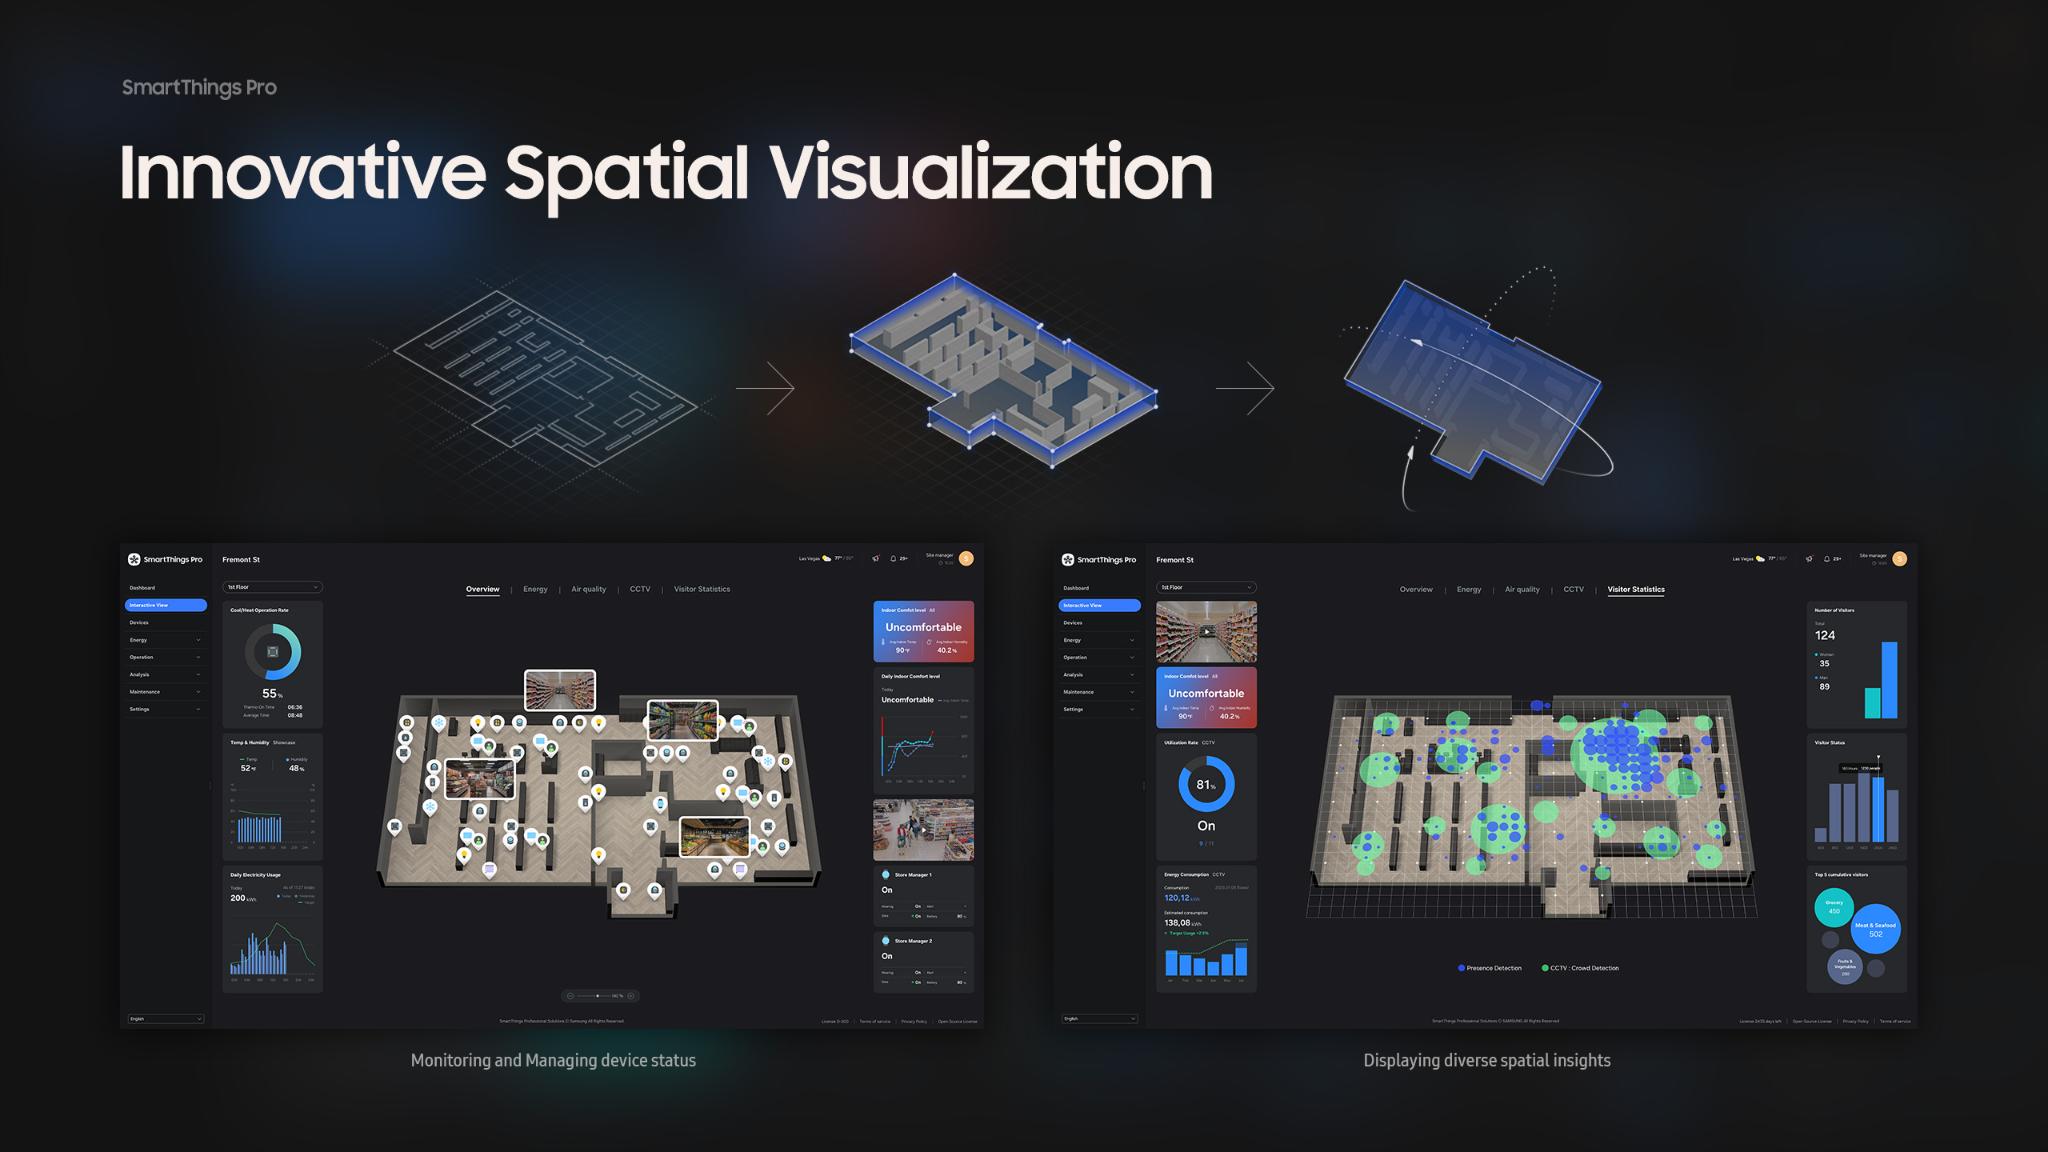Screen dimensions: 2048x1152
Task: Click the AC unit icon inside the Cool/Heat donut
Action: click(x=273, y=652)
